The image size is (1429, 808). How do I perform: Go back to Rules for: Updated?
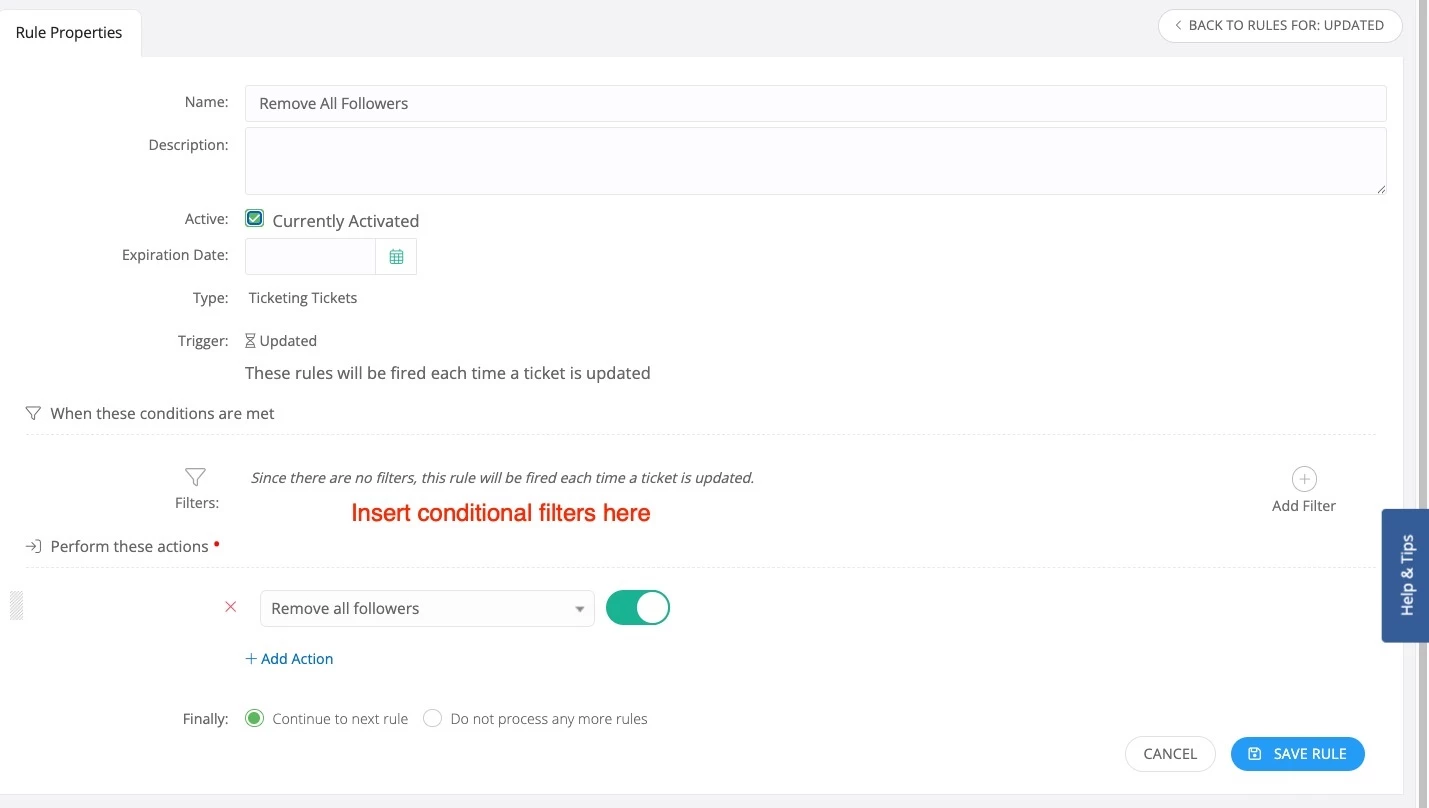coord(1280,25)
